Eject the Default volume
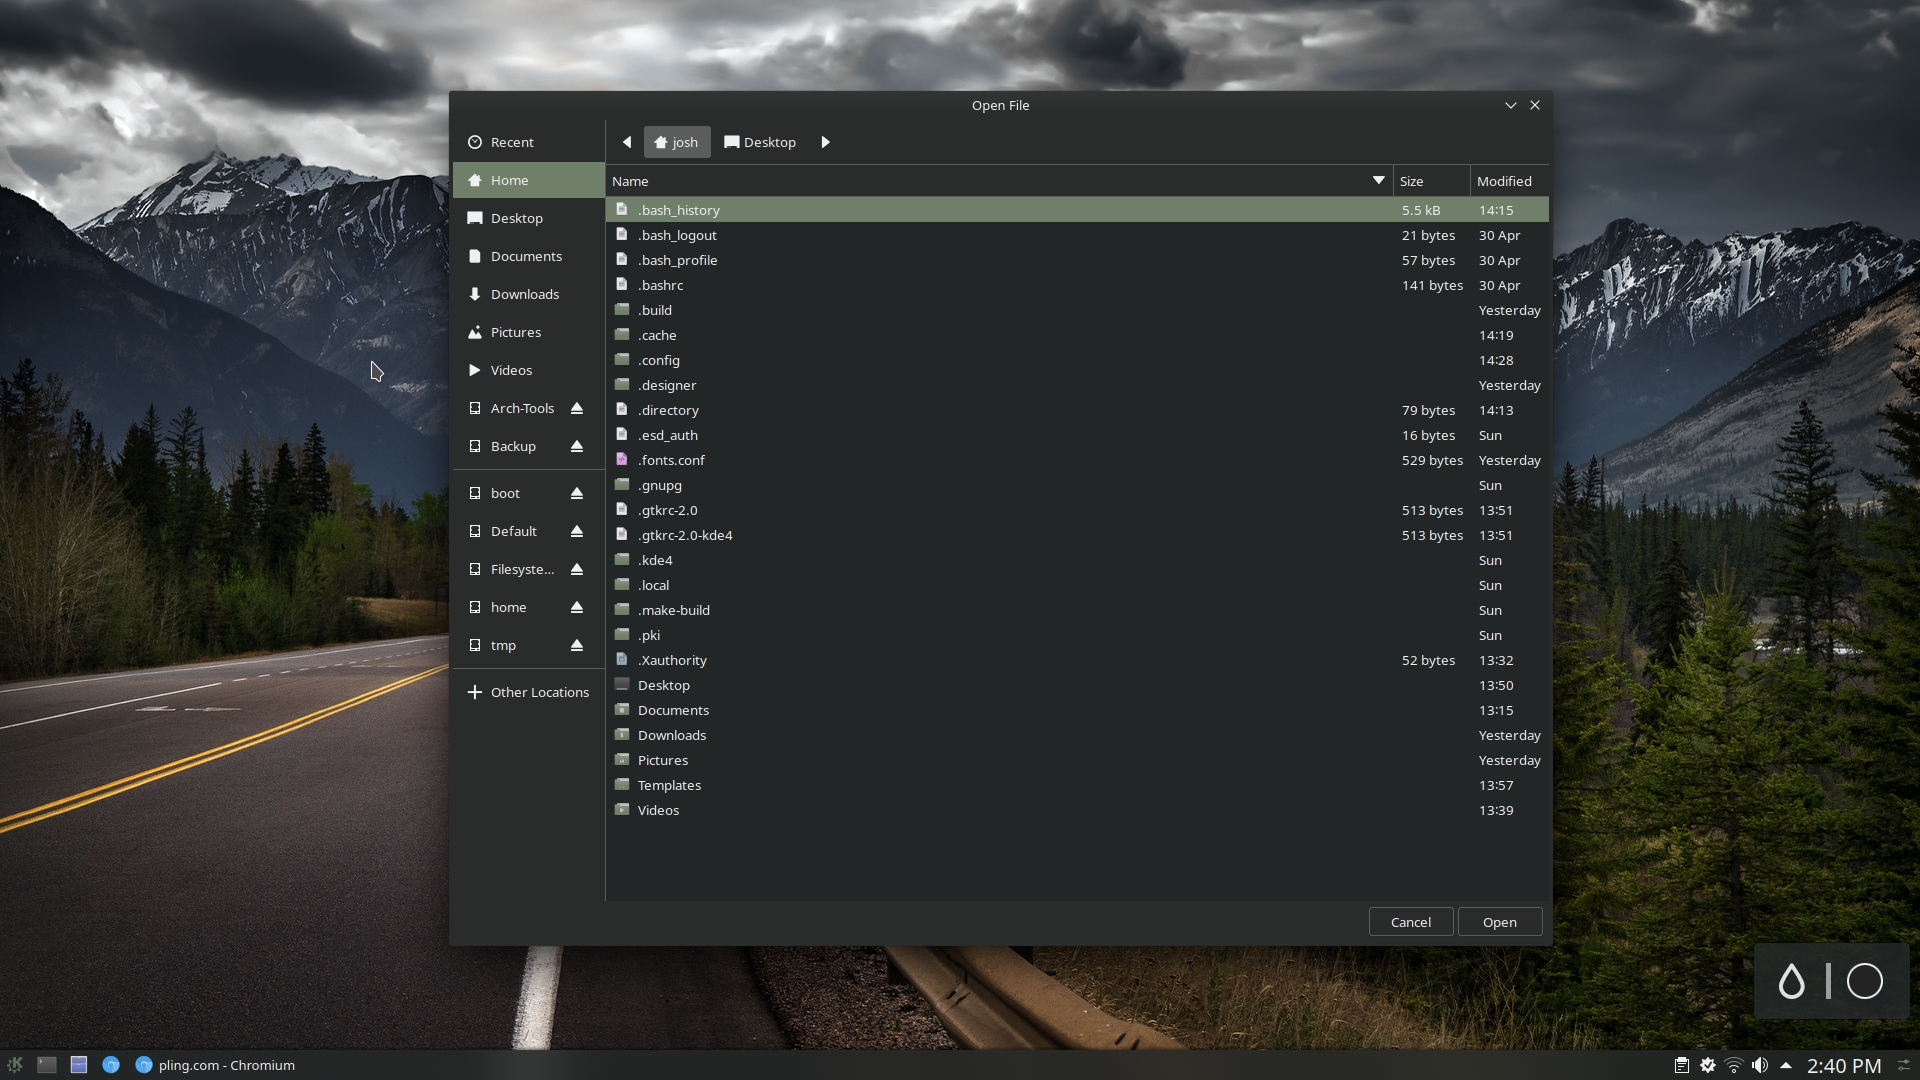1920x1080 pixels. [577, 531]
